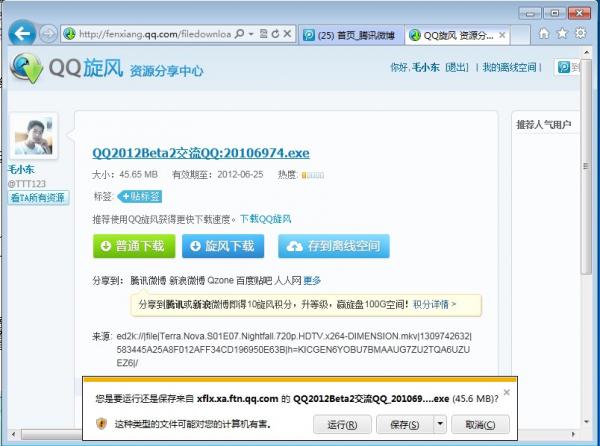The image size is (600, 446).
Task: Click the security shield warning icon
Action: coord(101,423)
